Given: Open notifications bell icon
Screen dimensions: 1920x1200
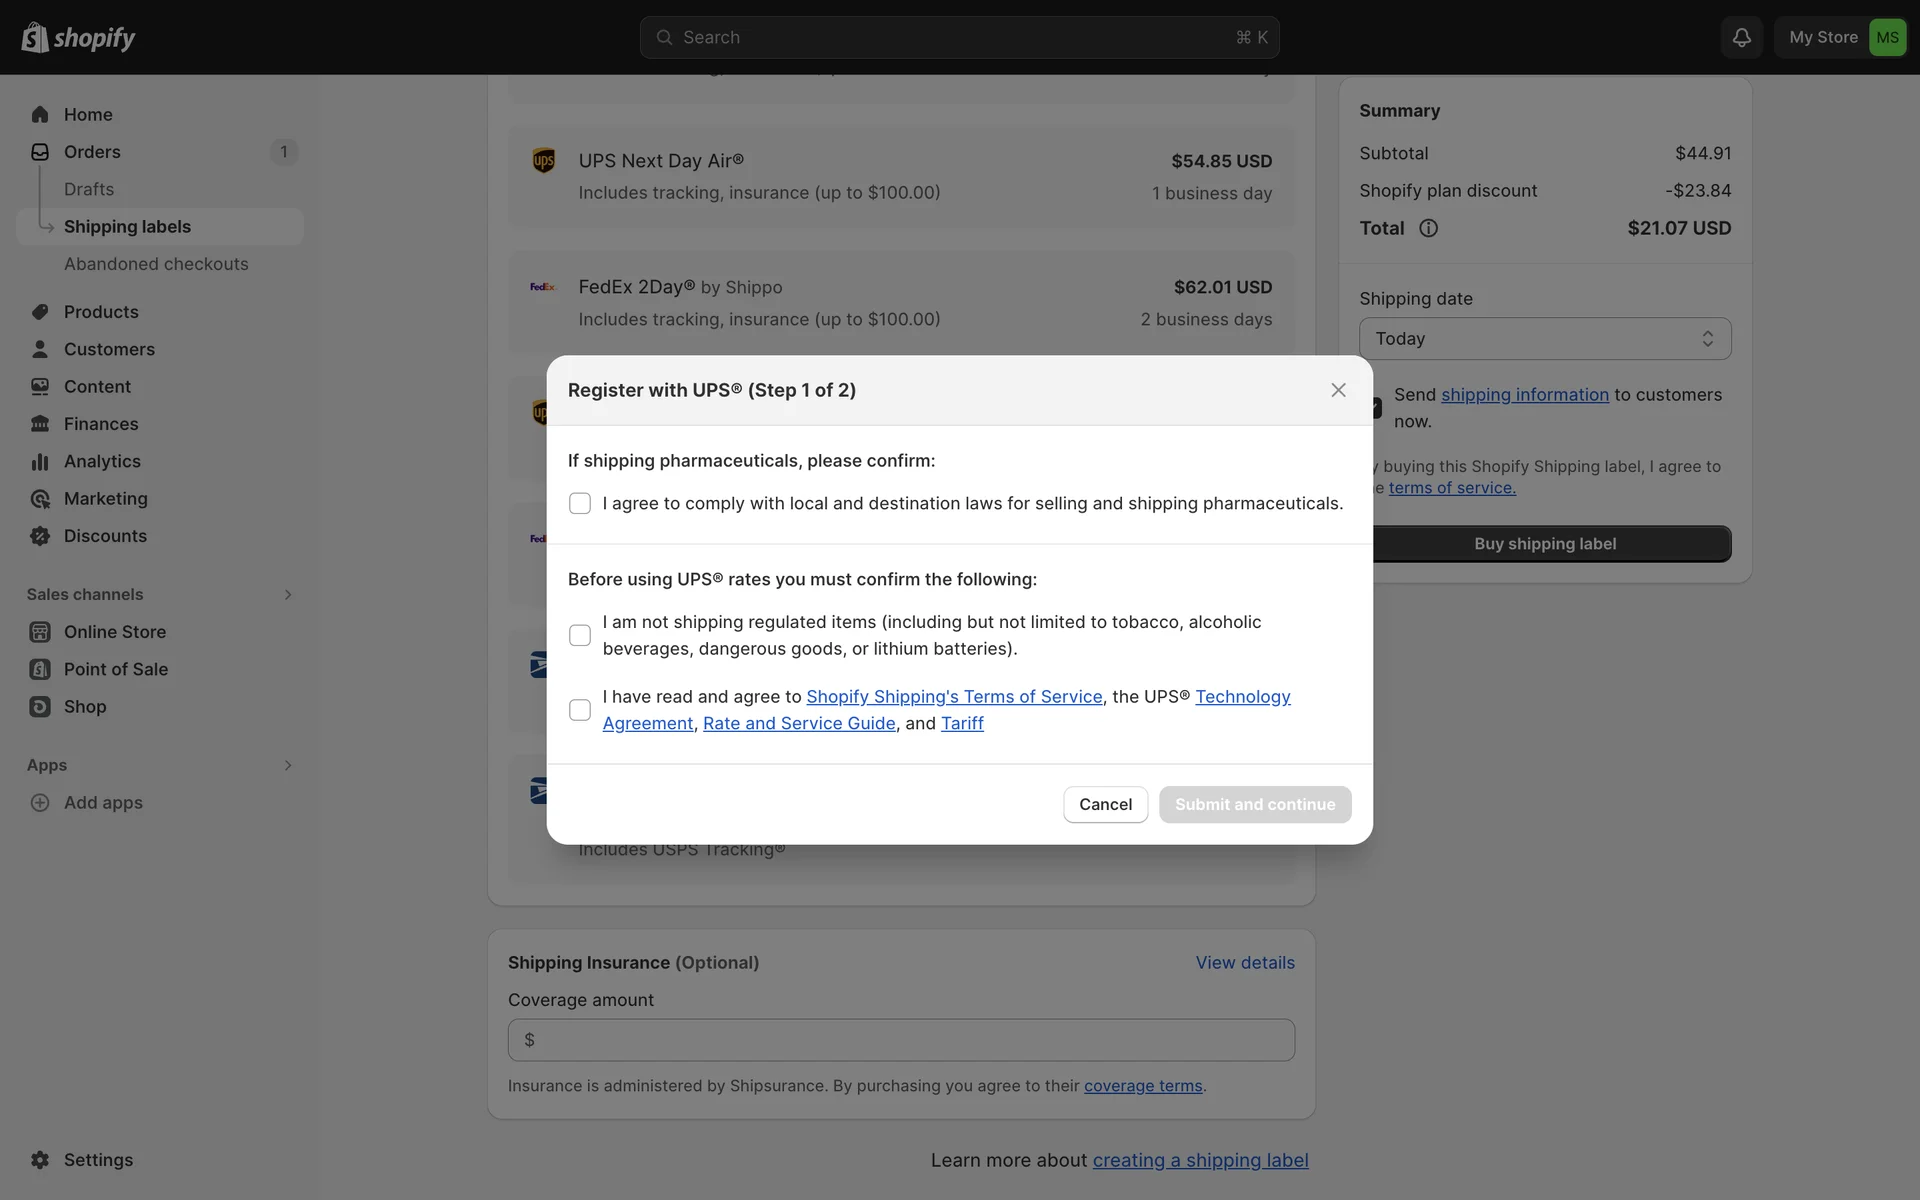Looking at the screenshot, I should point(1741,37).
